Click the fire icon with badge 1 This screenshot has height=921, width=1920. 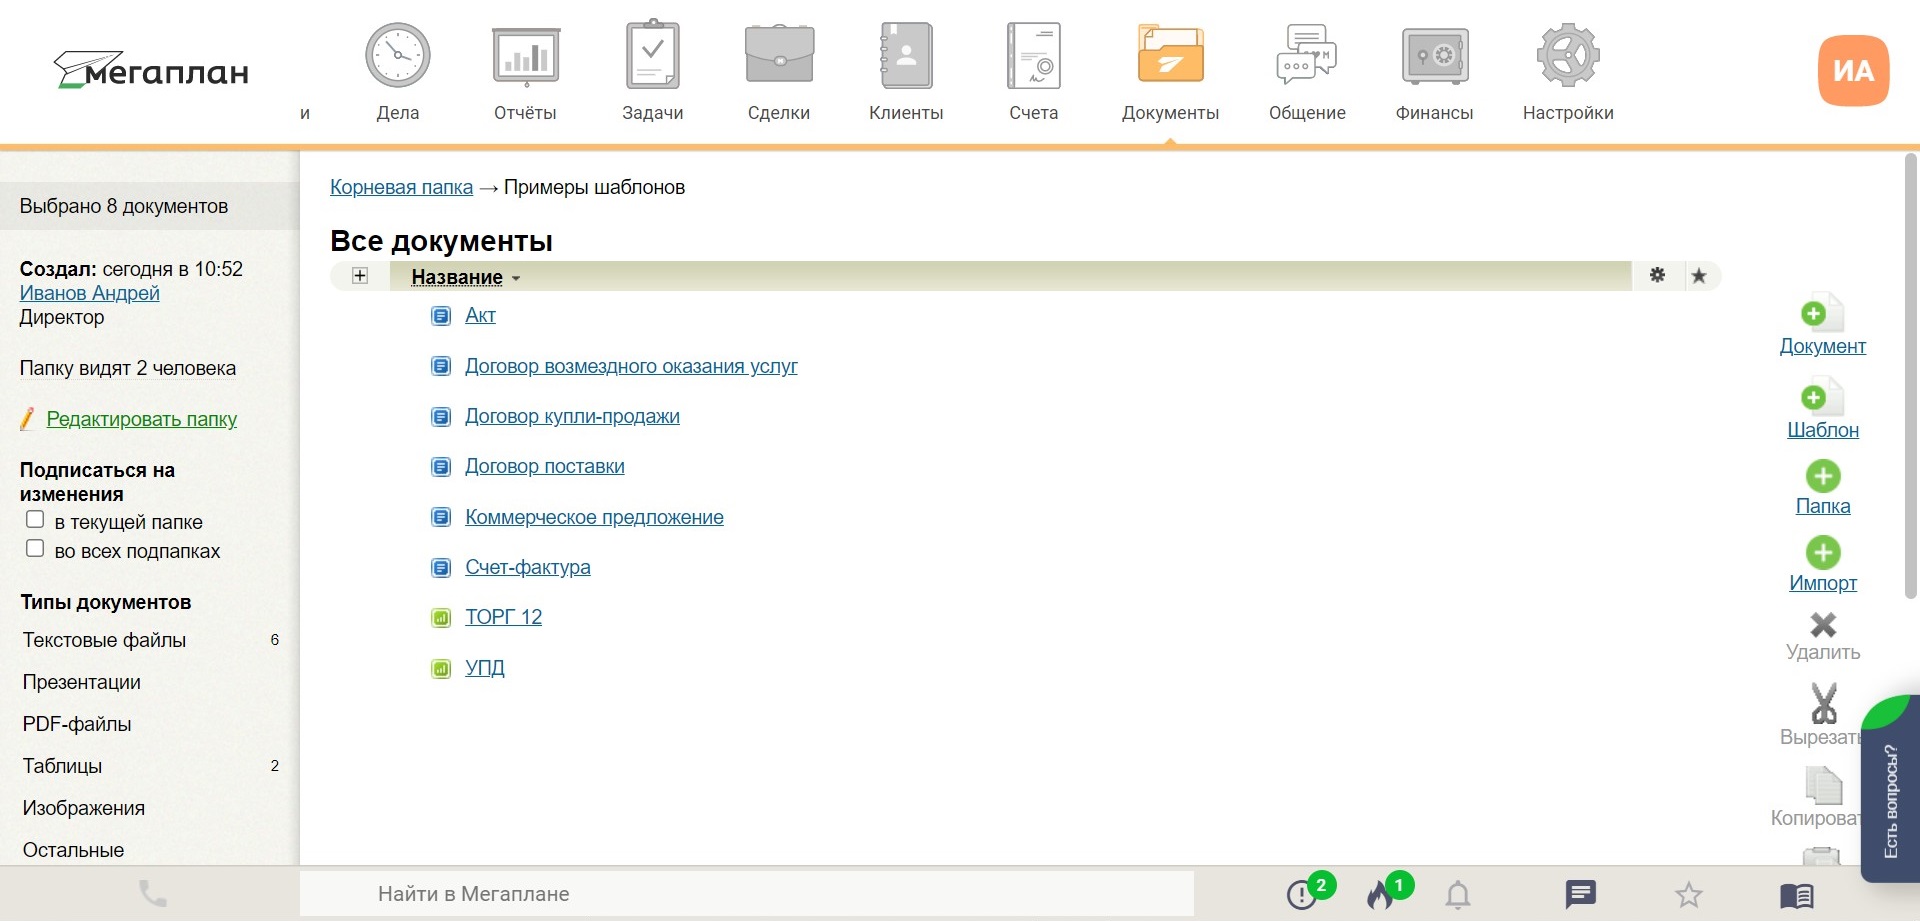tap(1383, 893)
